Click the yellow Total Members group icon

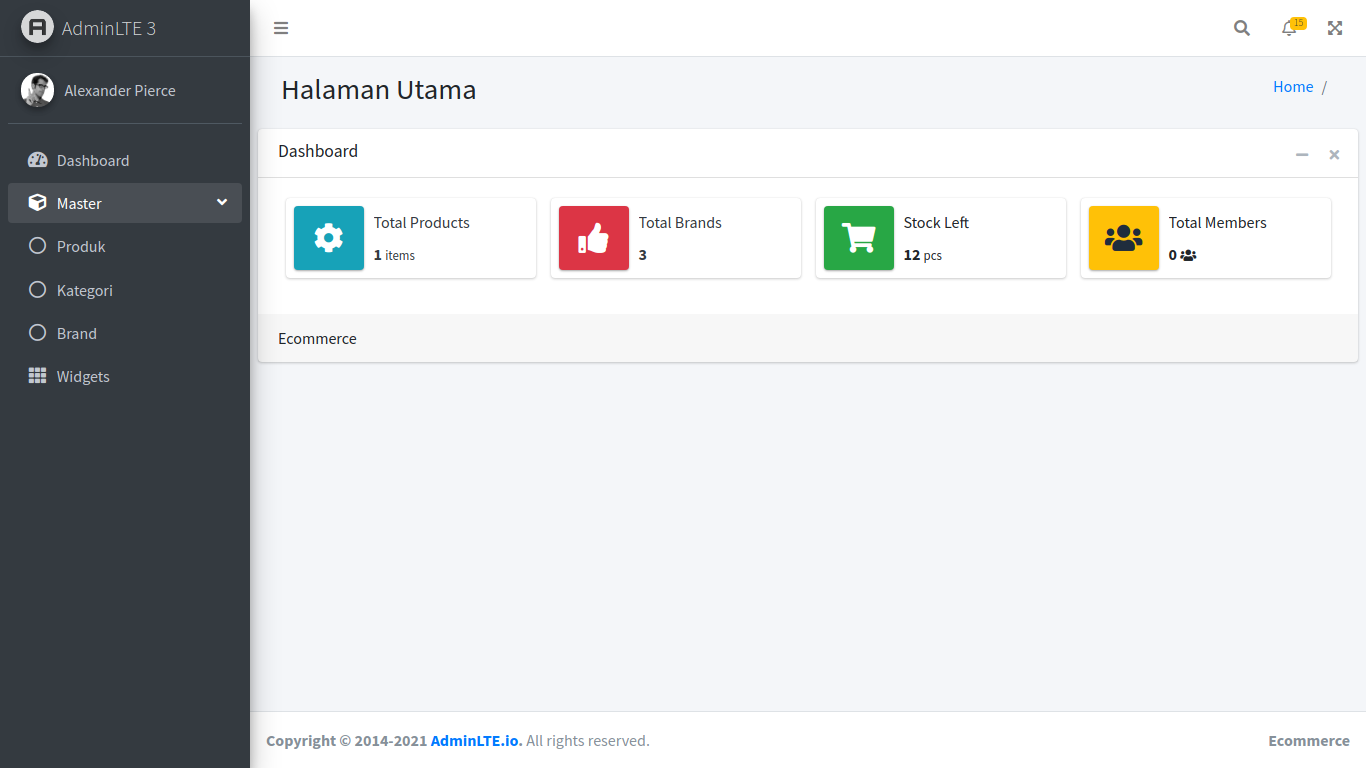click(x=1124, y=238)
